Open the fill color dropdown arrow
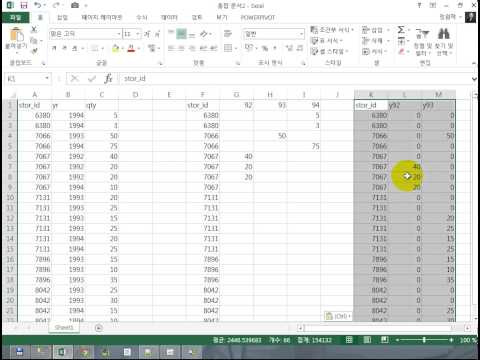This screenshot has width=480, height=360. tap(122, 49)
